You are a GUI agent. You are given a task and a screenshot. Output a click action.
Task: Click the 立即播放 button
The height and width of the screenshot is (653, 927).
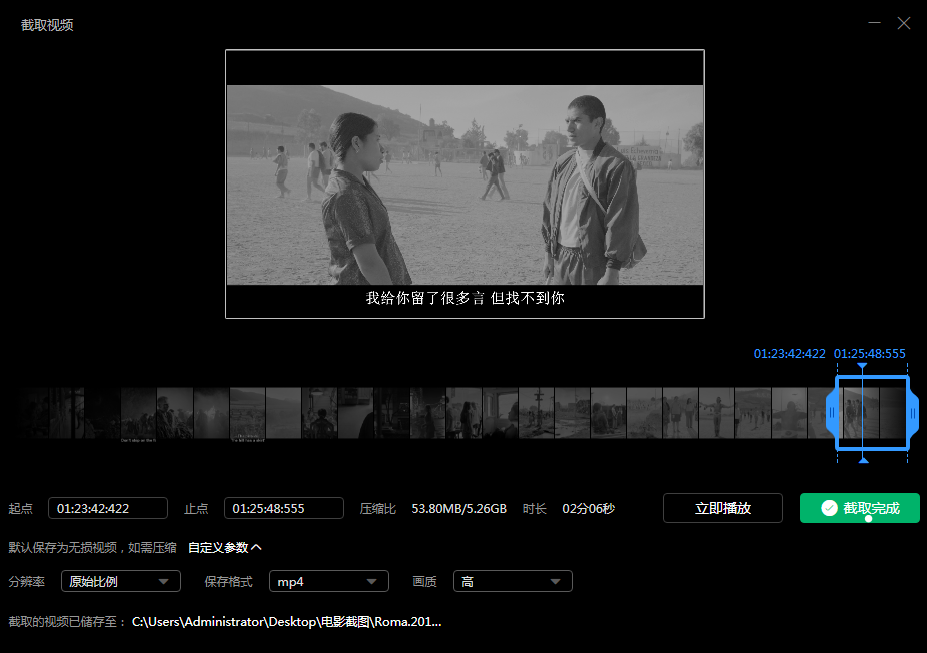click(x=722, y=508)
